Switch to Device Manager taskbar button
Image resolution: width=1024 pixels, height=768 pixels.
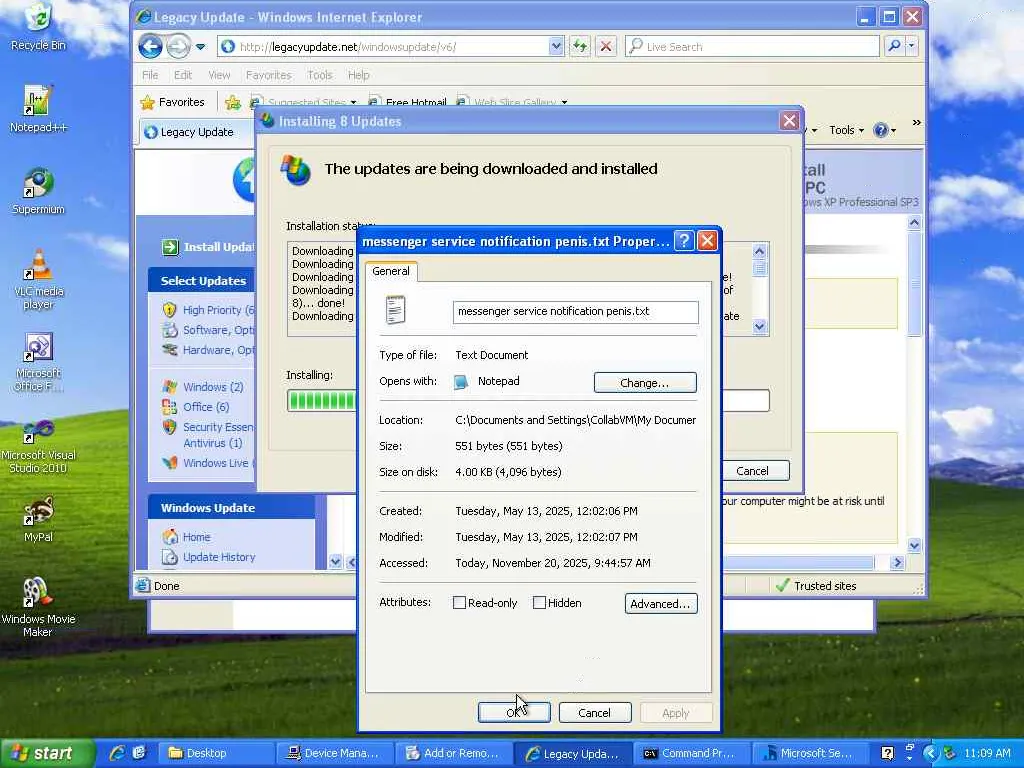(334, 753)
